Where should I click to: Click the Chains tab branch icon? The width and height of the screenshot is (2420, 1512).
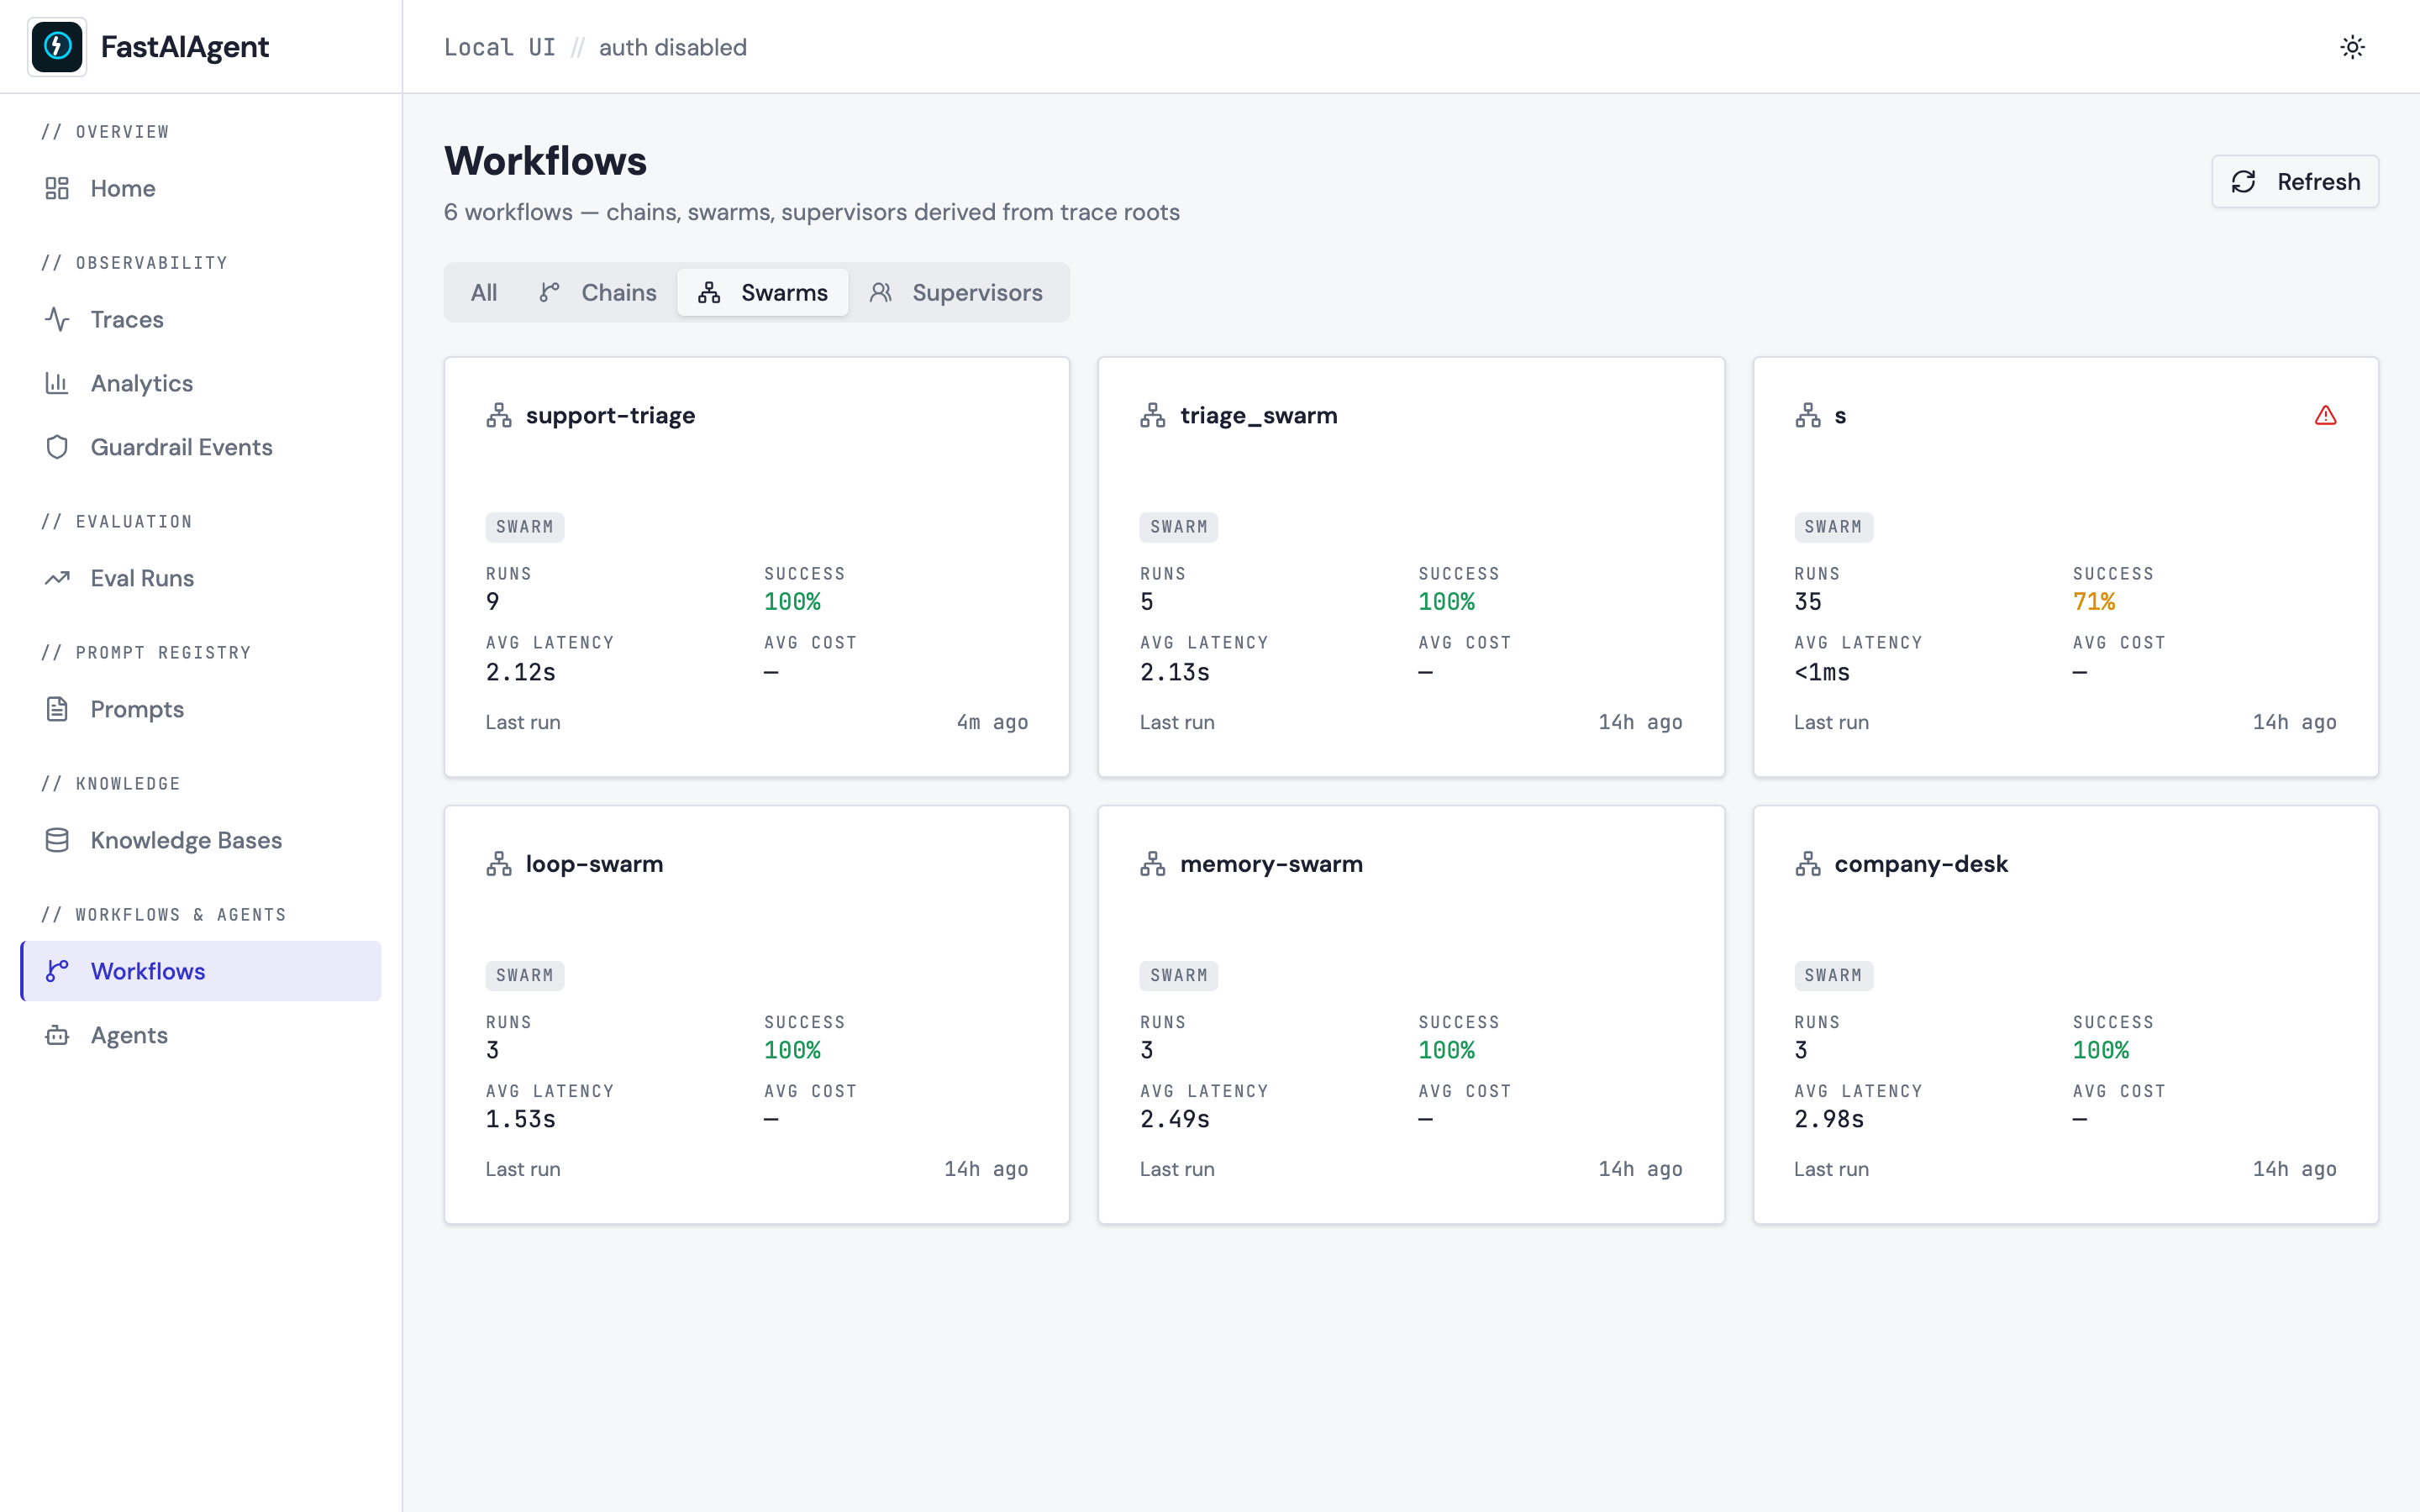[549, 292]
